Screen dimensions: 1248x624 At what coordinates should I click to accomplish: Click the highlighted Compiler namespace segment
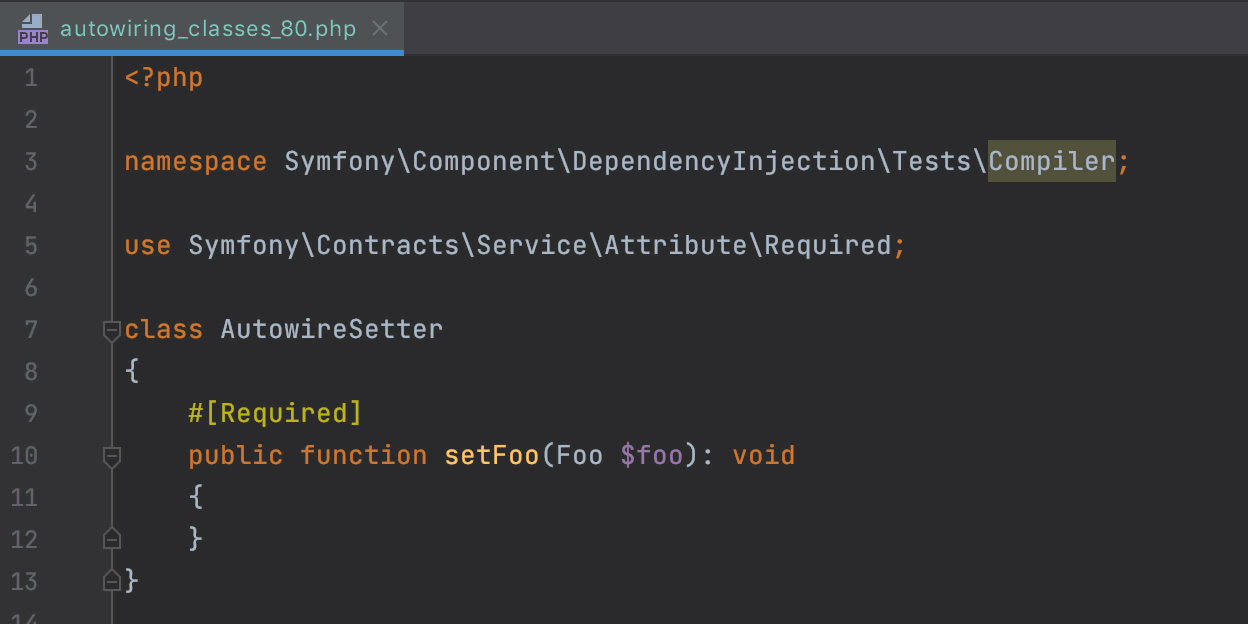[x=1052, y=161]
